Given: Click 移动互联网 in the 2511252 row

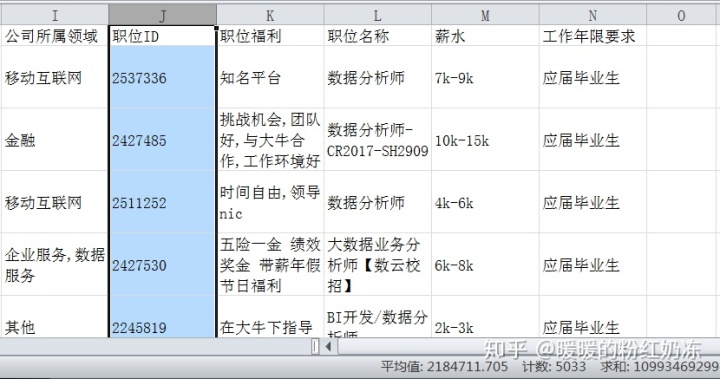Looking at the screenshot, I should click(54, 202).
